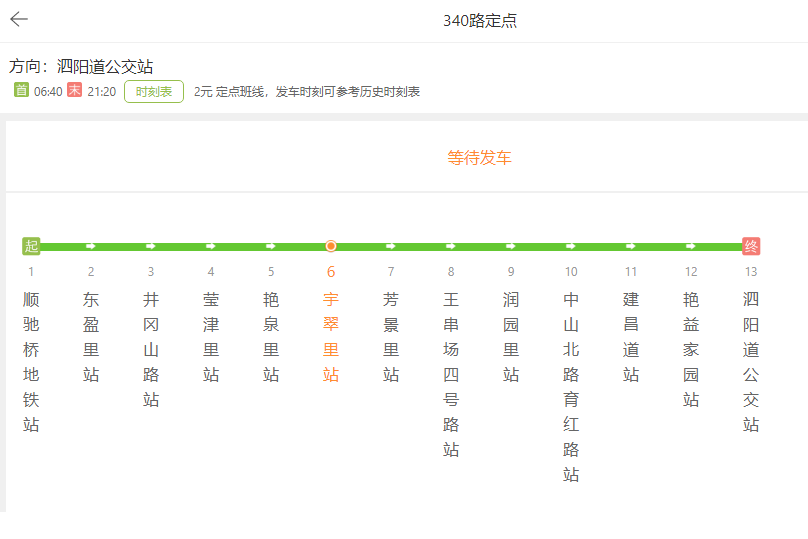The width and height of the screenshot is (808, 539).
Task: Select stop 艳泉里站
Action: pos(271,337)
